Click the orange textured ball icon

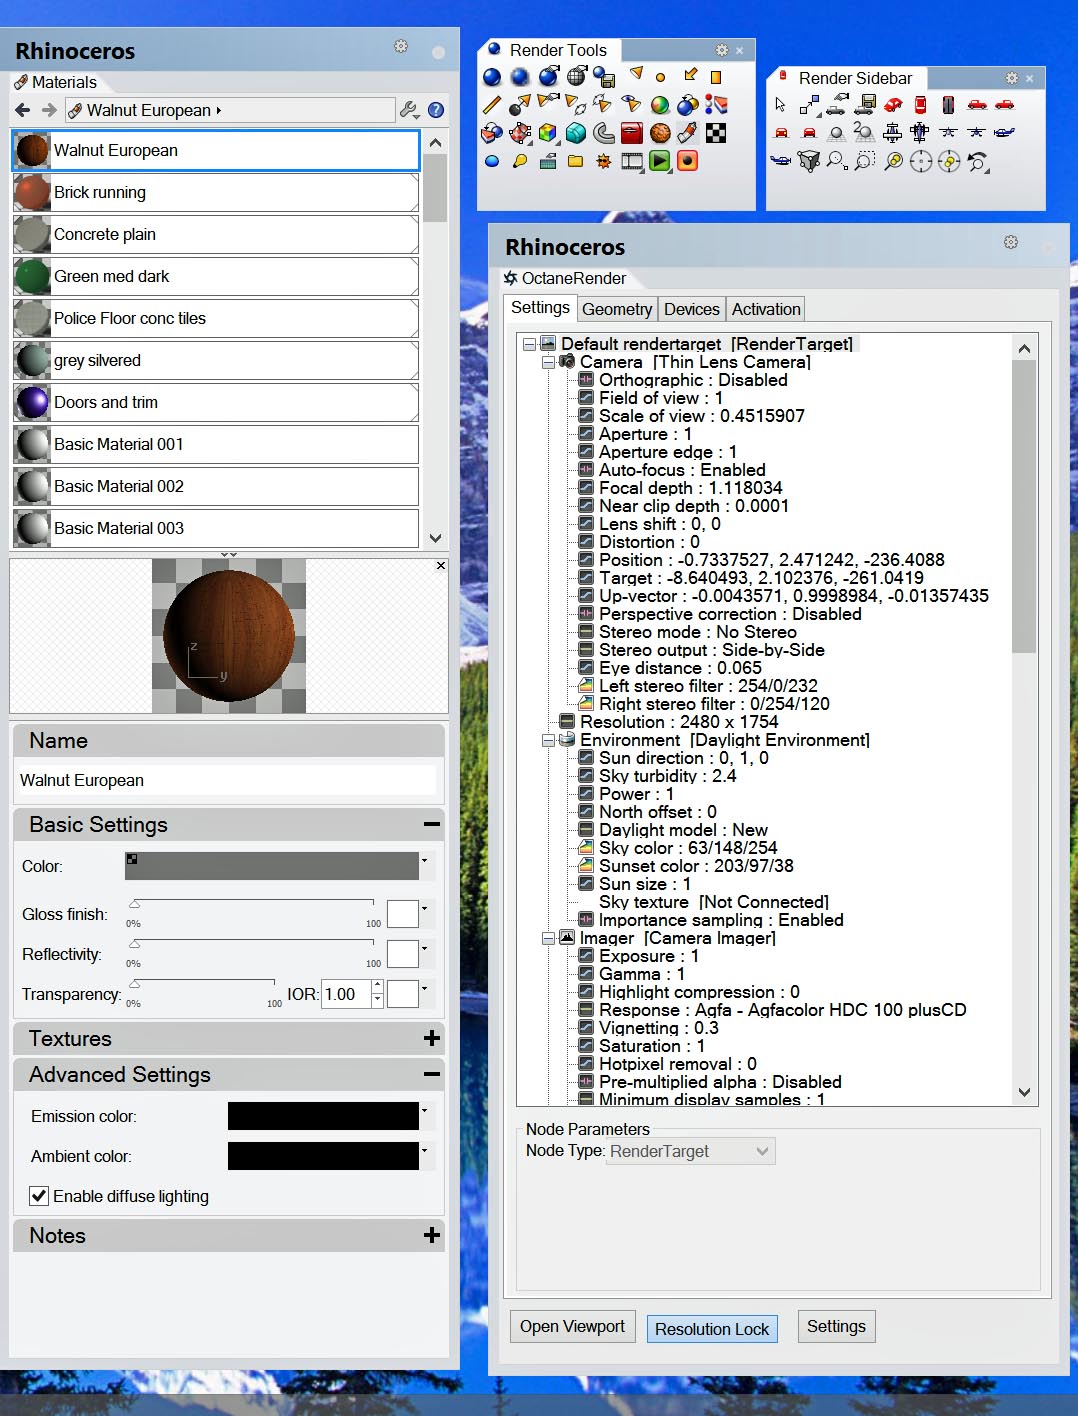point(660,132)
